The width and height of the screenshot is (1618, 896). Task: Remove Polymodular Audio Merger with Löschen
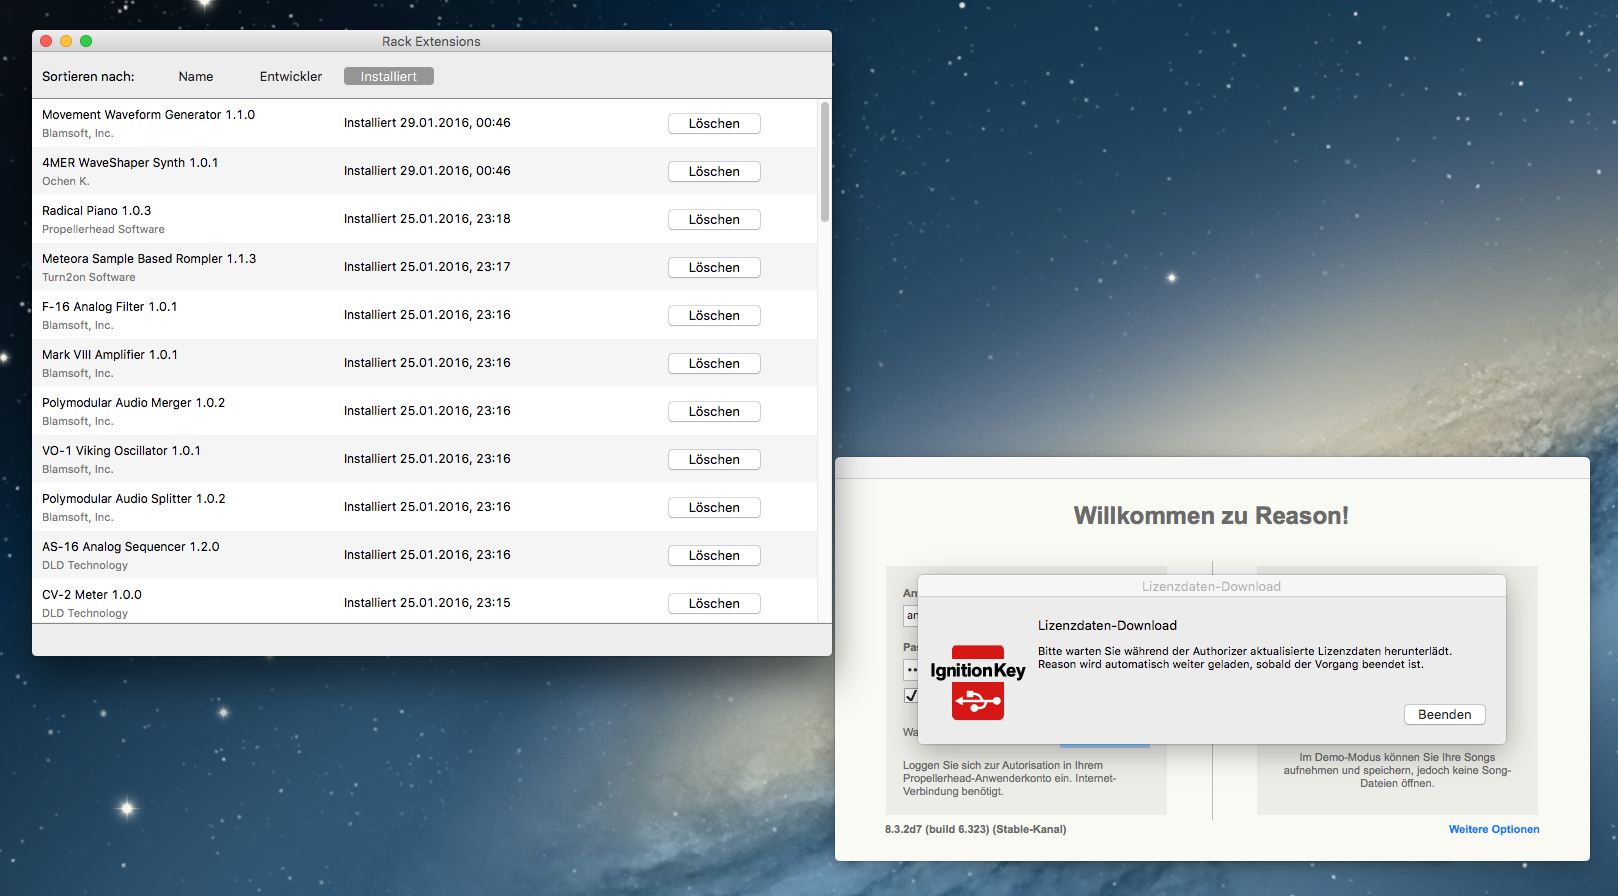pos(714,412)
